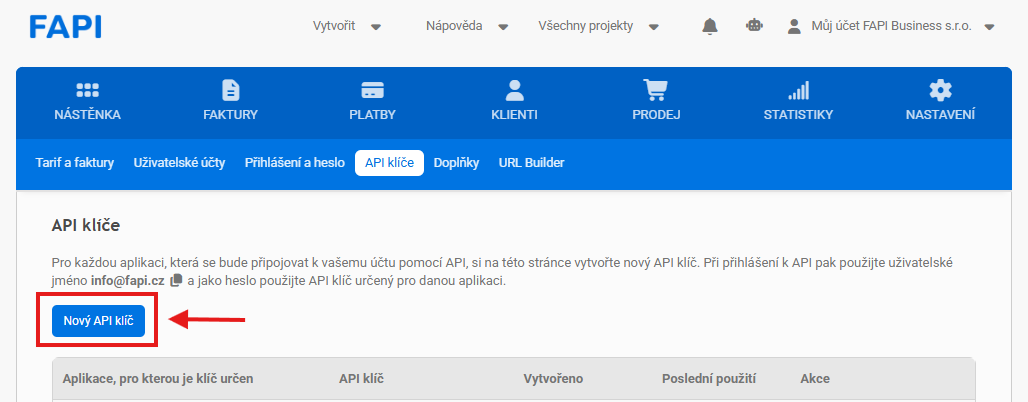Expand the Nápověda dropdown menu
This screenshot has height=402, width=1028.
point(467,26)
